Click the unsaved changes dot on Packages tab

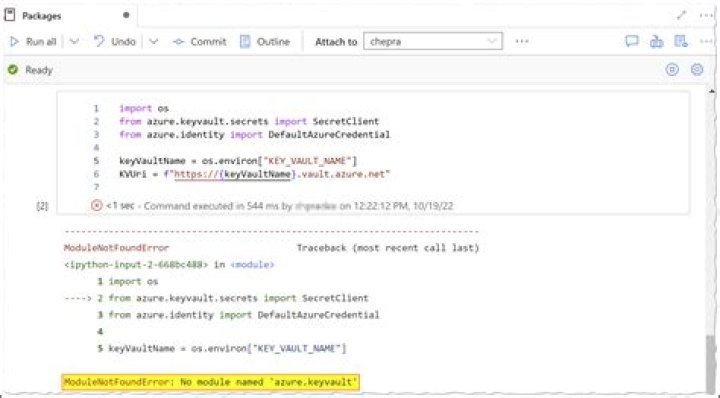pos(126,15)
